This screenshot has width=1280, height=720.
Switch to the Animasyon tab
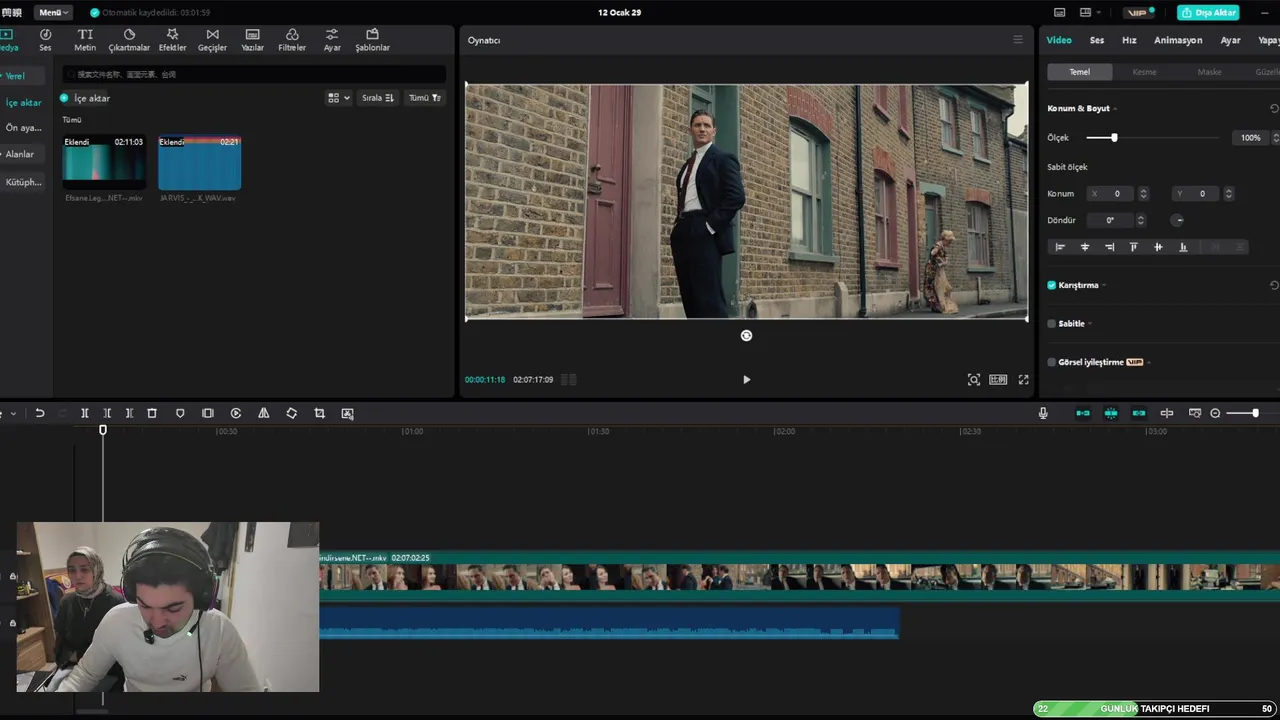tap(1178, 40)
